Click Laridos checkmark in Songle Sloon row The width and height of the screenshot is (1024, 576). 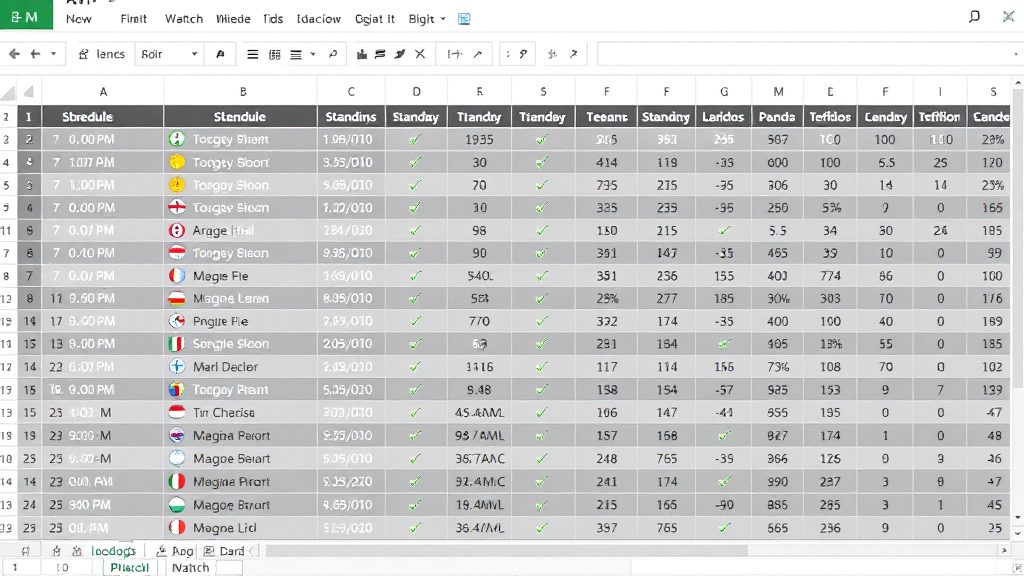(x=724, y=344)
